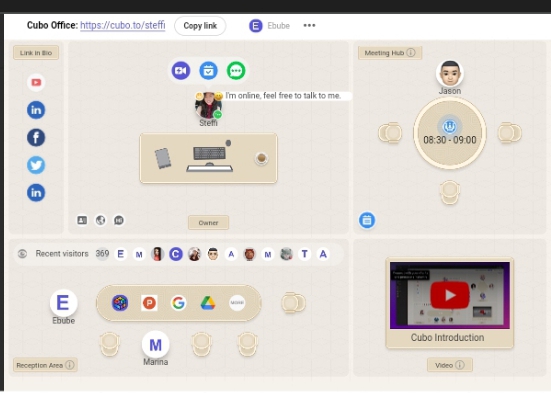Viewport: 551px width, 398px height.
Task: Sit in chair left of the round table
Action: (x=390, y=133)
